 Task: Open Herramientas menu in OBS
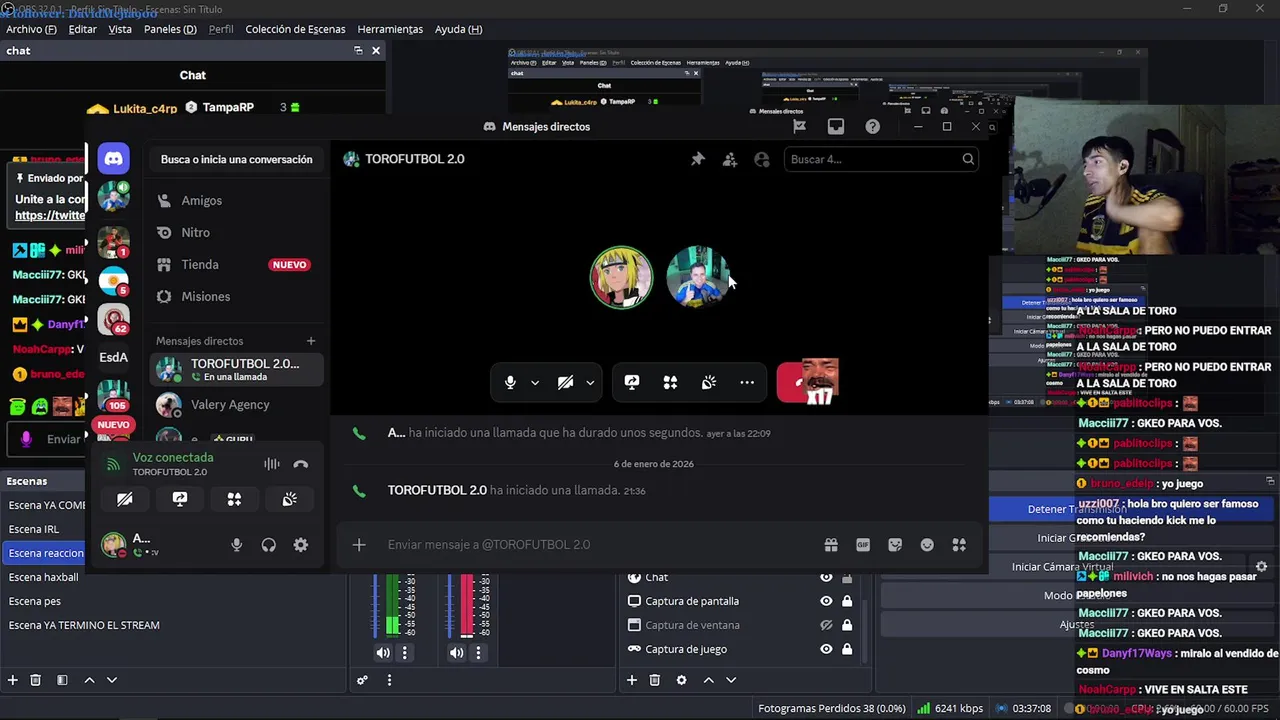pos(390,29)
